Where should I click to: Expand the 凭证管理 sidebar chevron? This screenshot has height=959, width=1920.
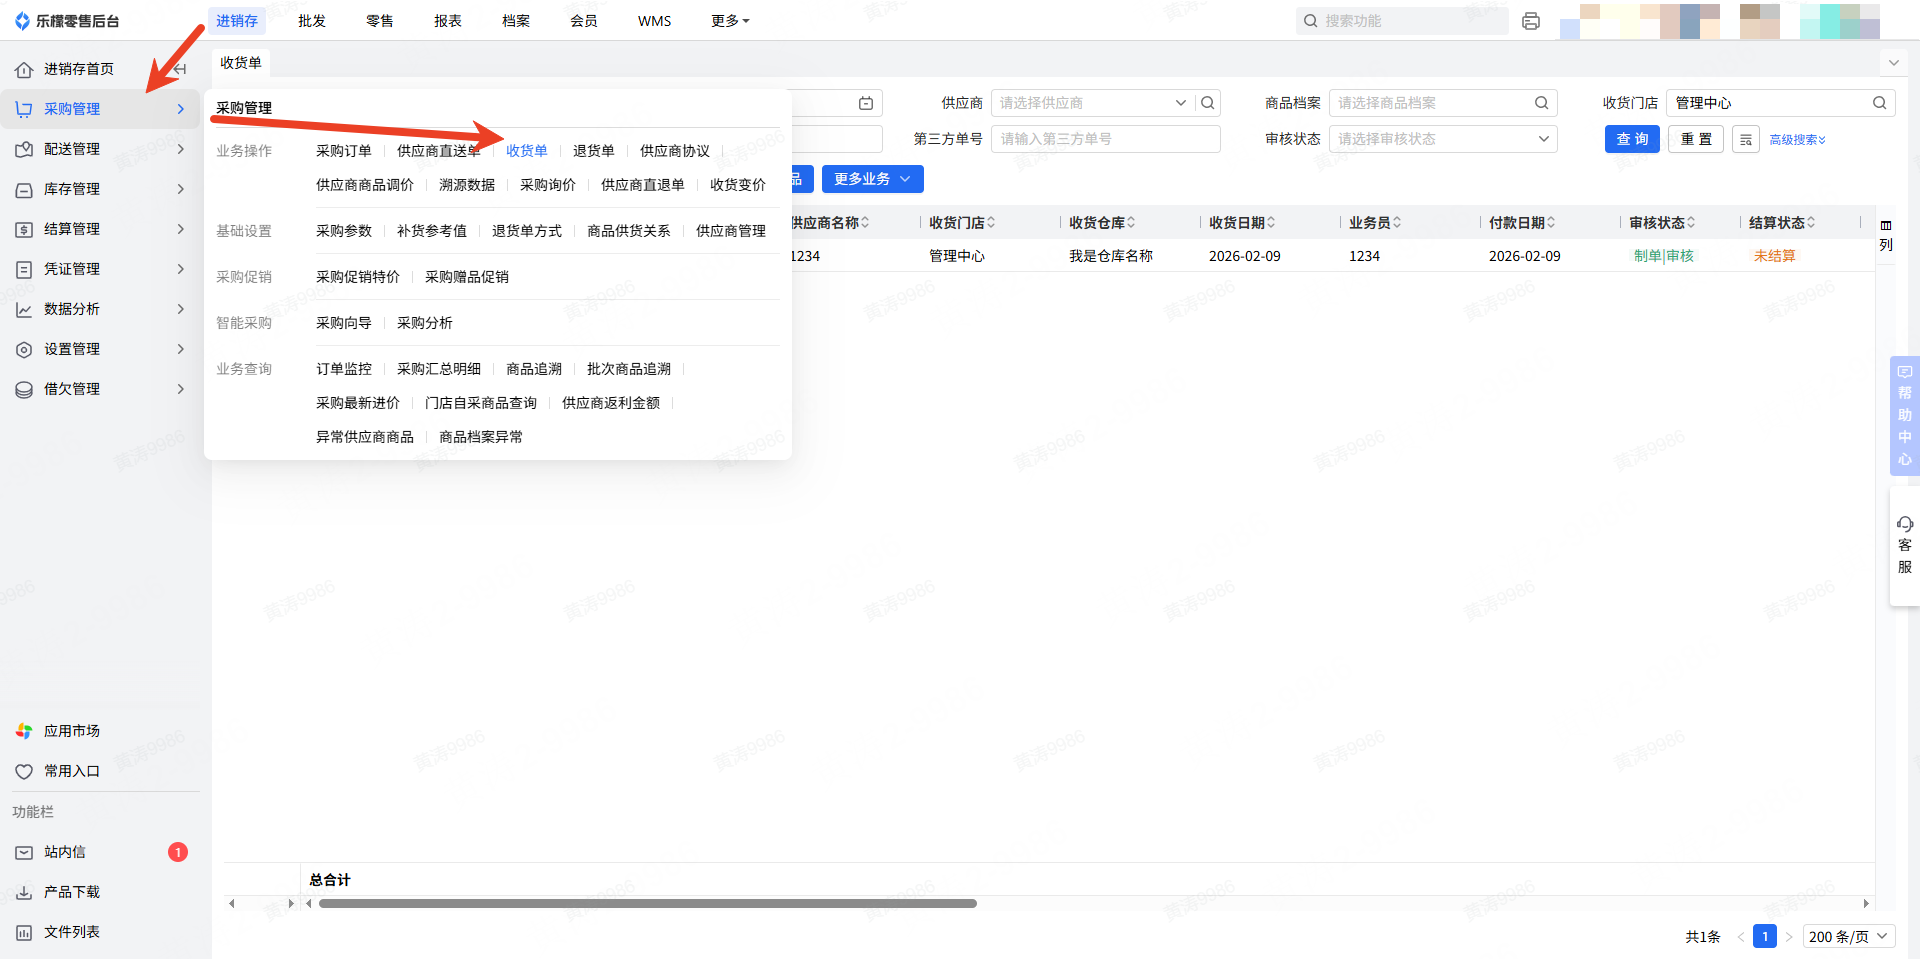point(181,269)
